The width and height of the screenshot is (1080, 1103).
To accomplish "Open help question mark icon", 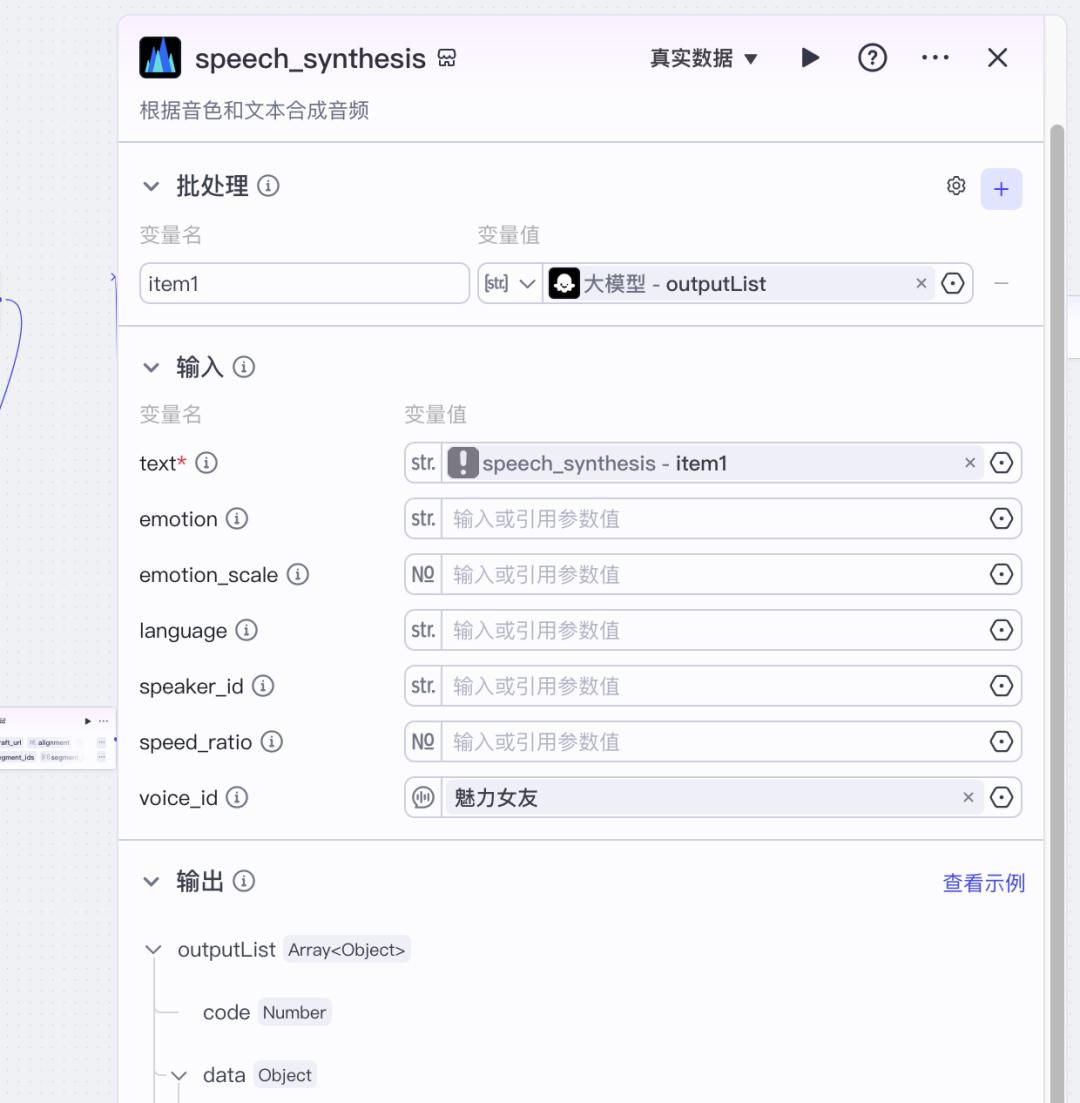I will [872, 58].
